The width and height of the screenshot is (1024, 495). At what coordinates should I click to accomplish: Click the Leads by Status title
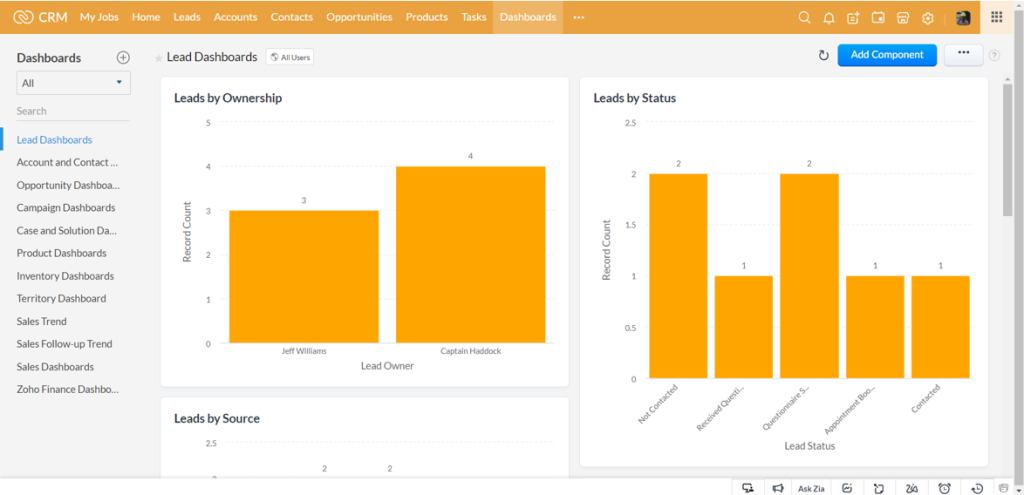point(635,98)
